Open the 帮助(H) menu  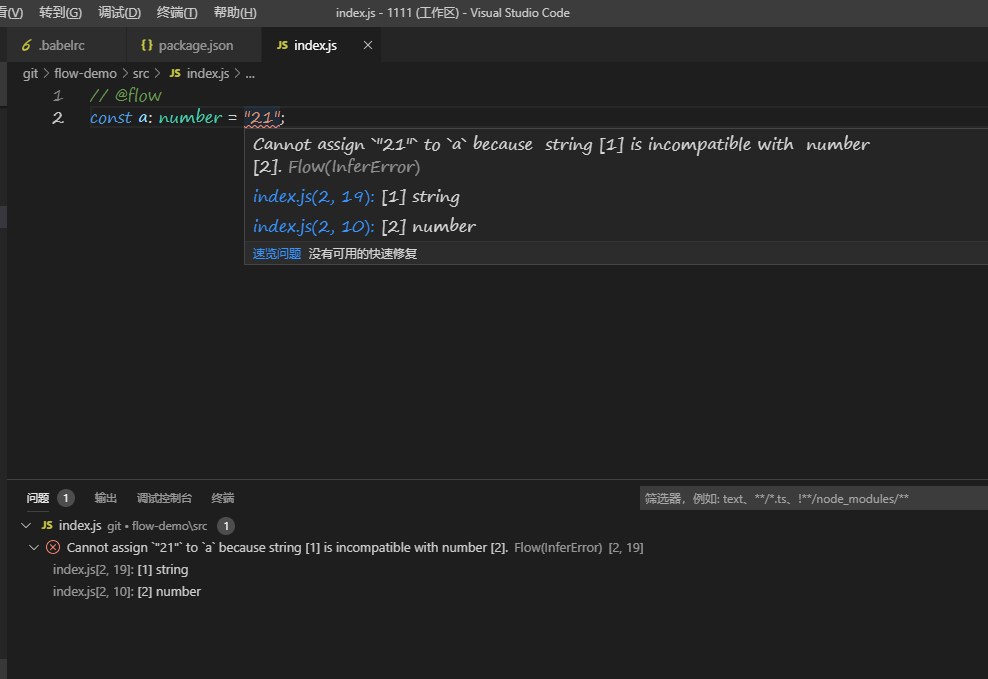coord(235,13)
